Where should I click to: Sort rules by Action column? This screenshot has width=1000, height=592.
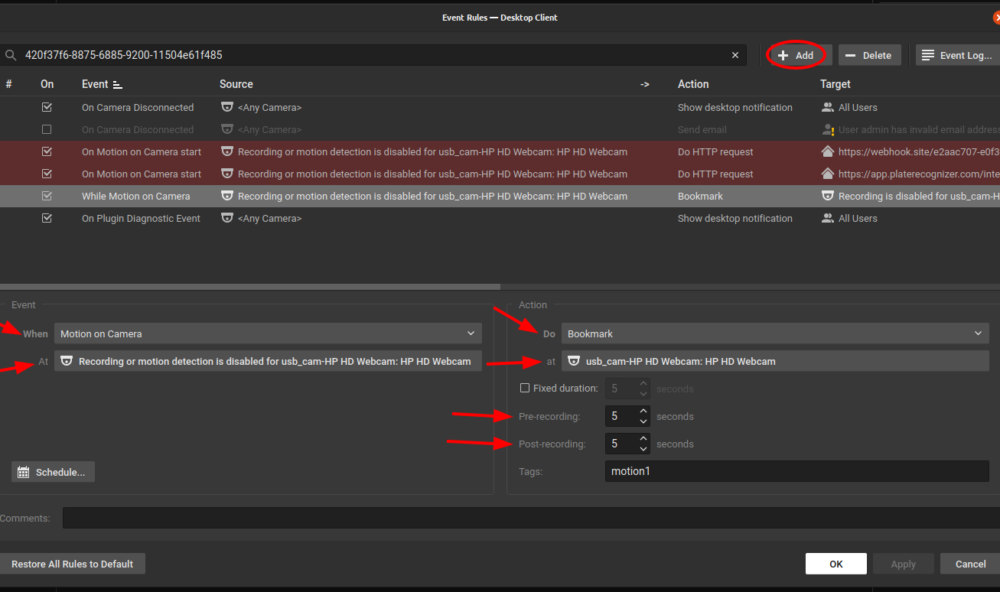[693, 84]
